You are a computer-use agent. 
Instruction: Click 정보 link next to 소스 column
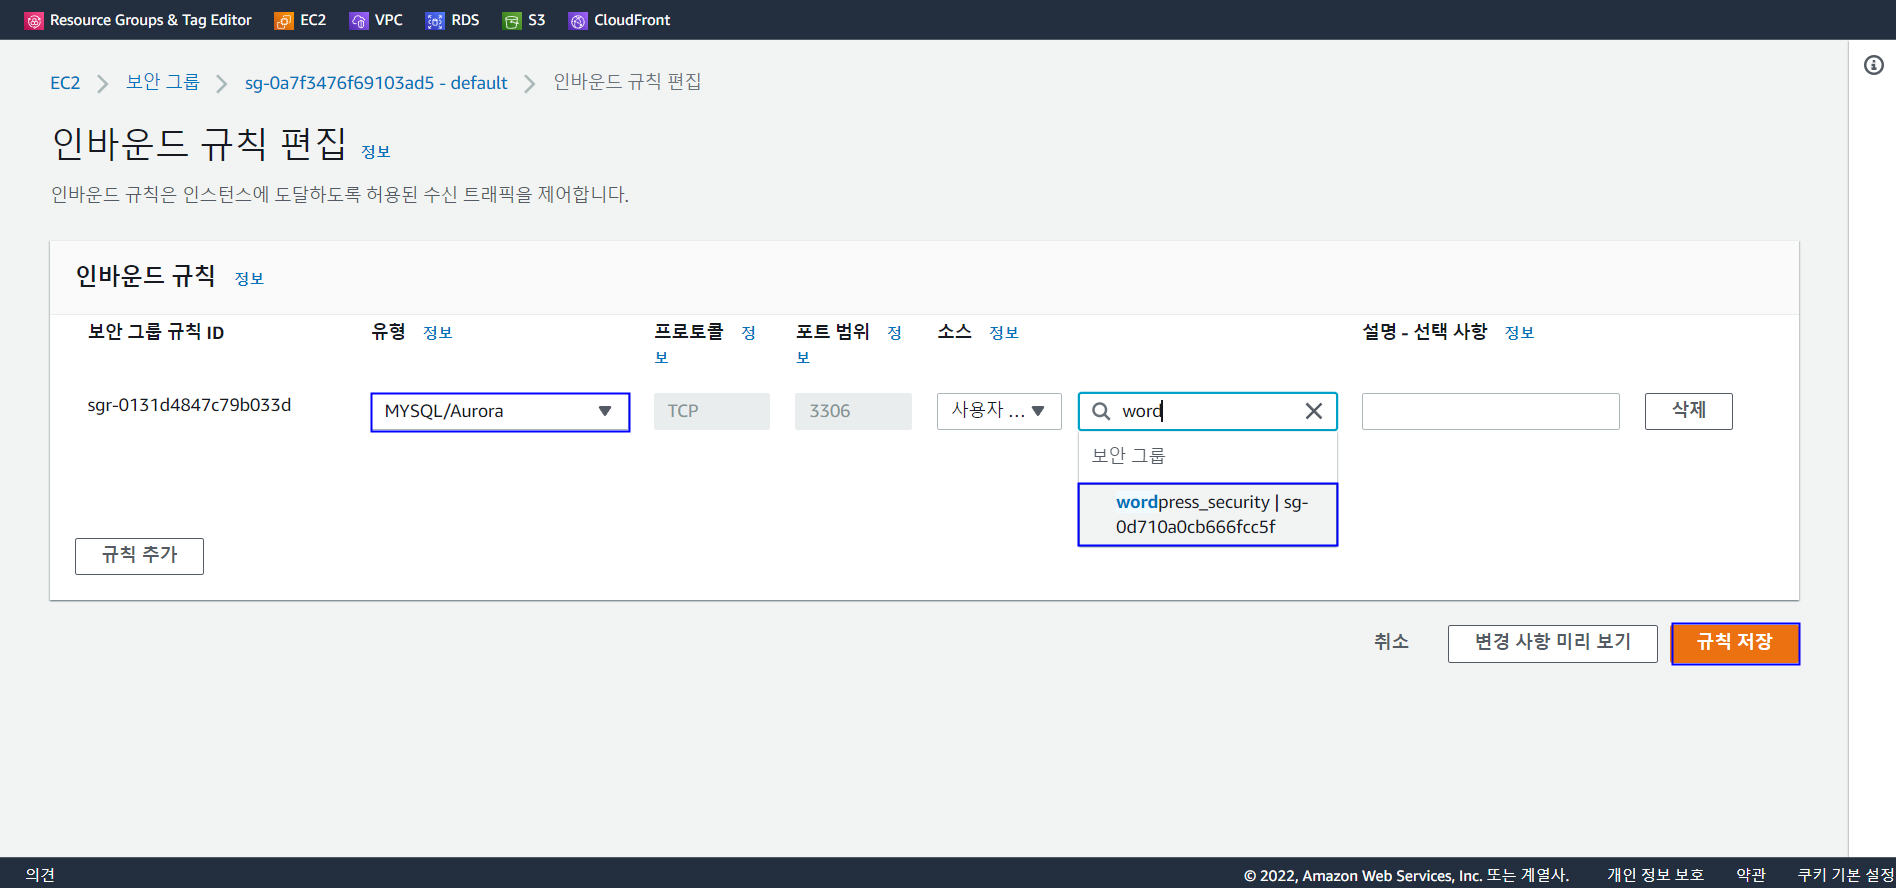[1004, 333]
